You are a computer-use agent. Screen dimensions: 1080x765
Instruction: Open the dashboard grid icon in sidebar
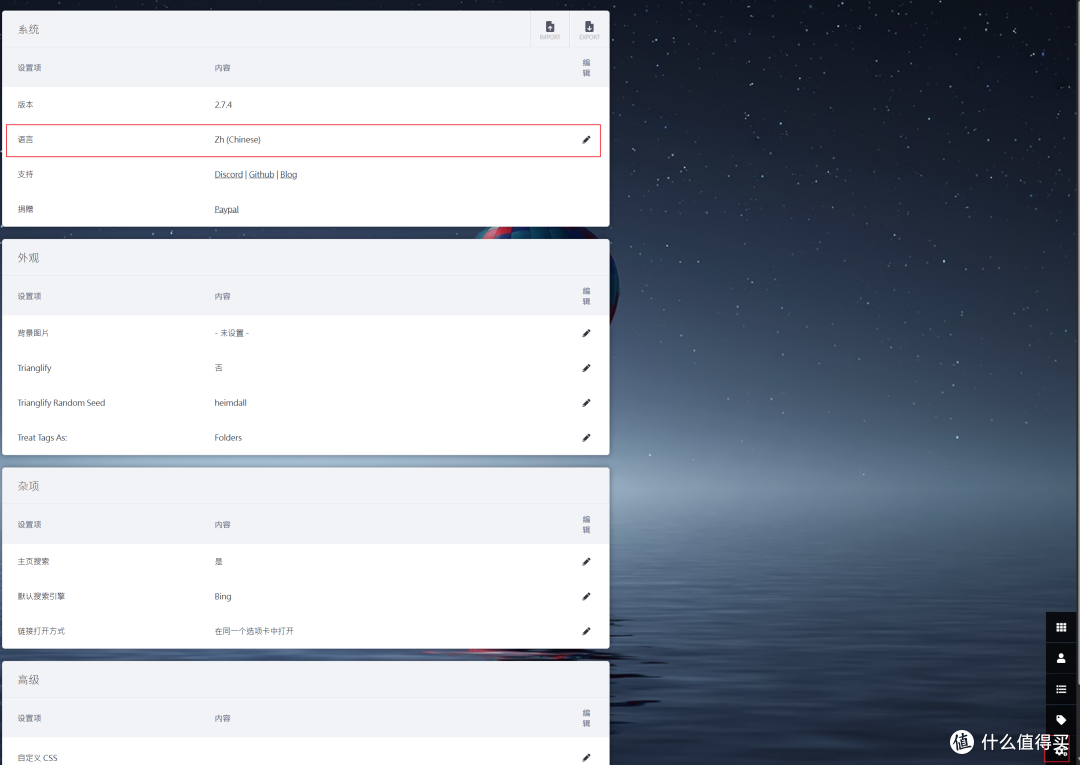1061,627
